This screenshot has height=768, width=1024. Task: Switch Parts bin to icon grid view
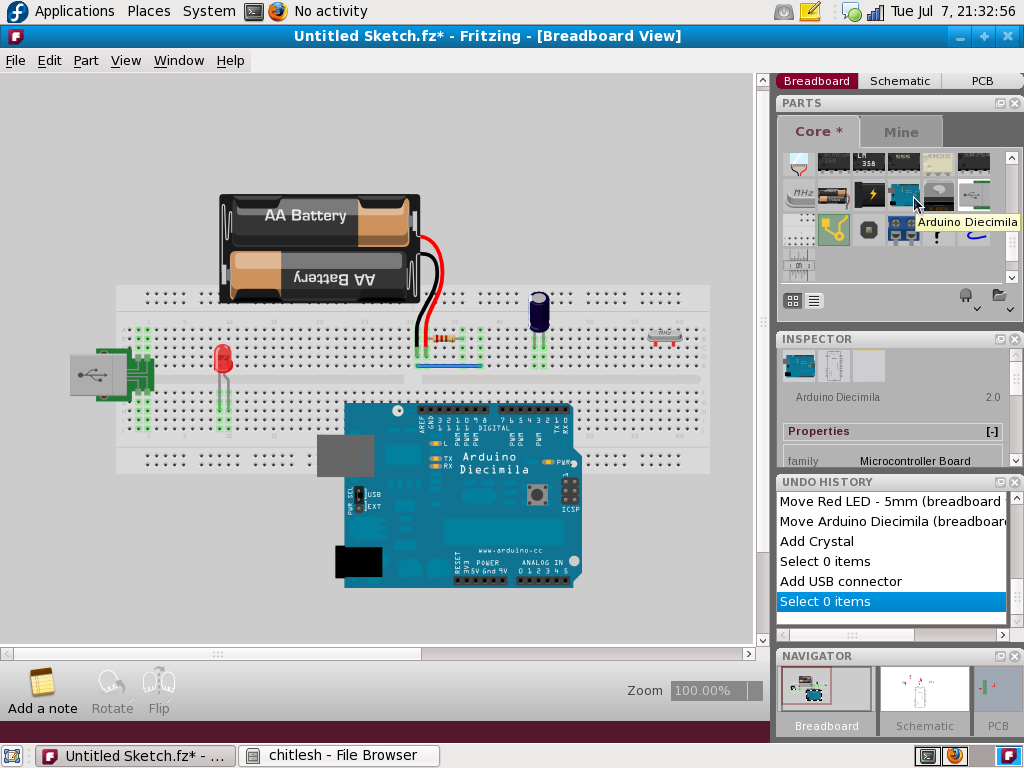click(x=793, y=300)
